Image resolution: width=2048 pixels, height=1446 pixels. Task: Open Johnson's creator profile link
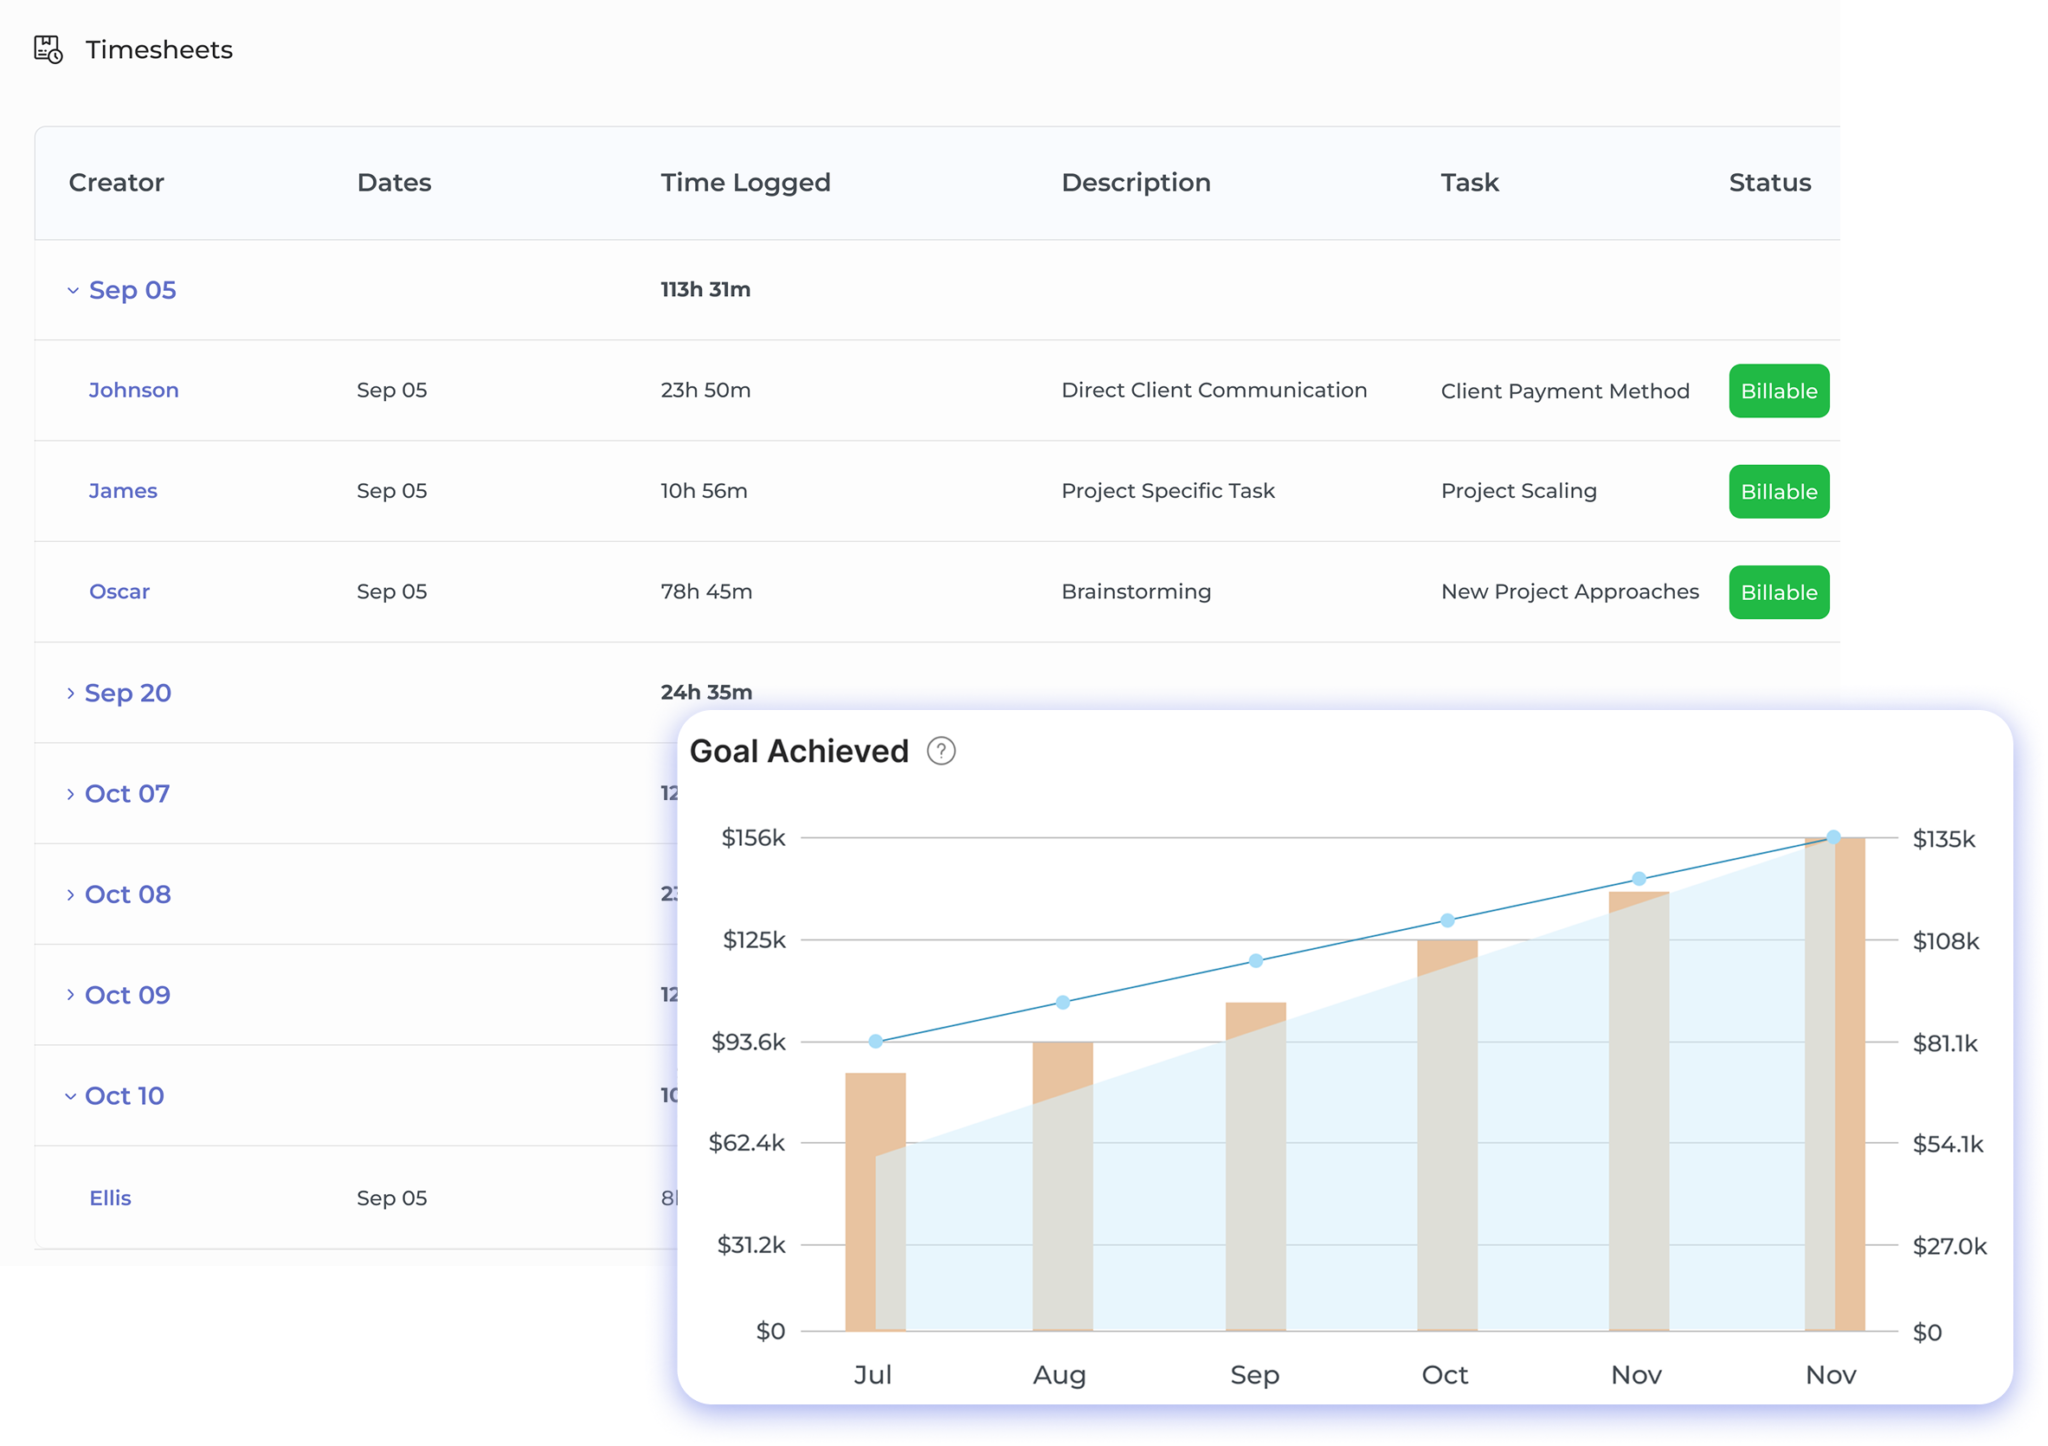[x=133, y=390]
